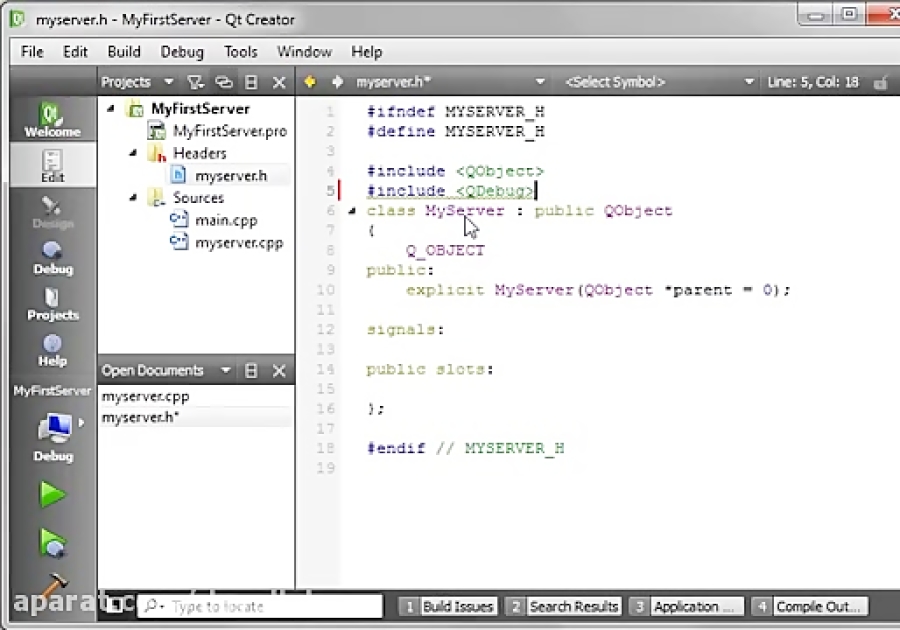Screen dimensions: 900x630
Task: Run the project with green arrow
Action: coord(52,495)
